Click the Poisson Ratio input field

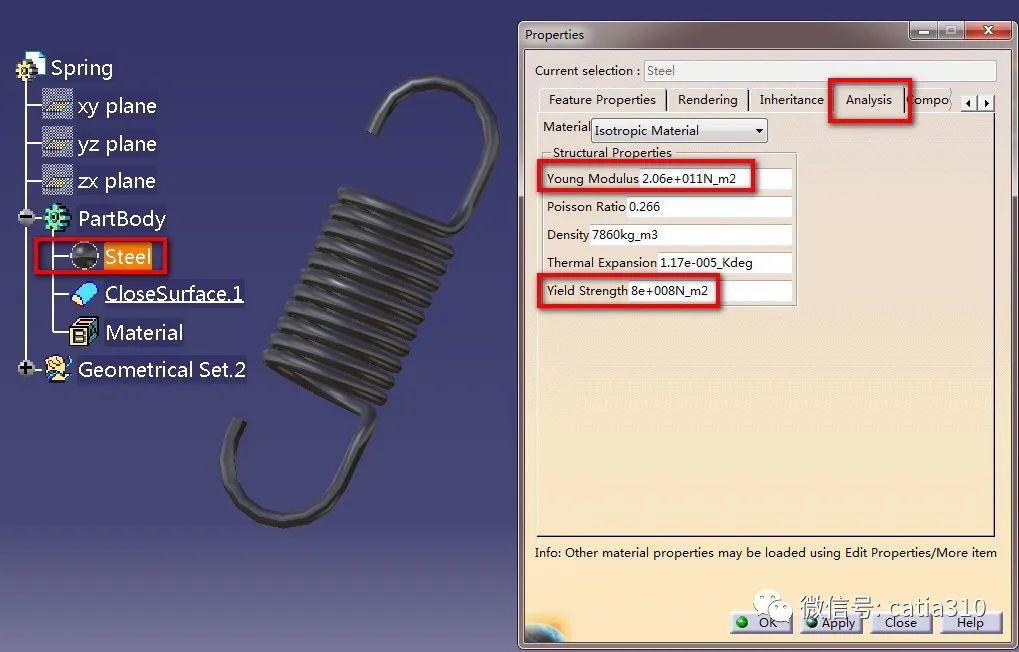709,207
